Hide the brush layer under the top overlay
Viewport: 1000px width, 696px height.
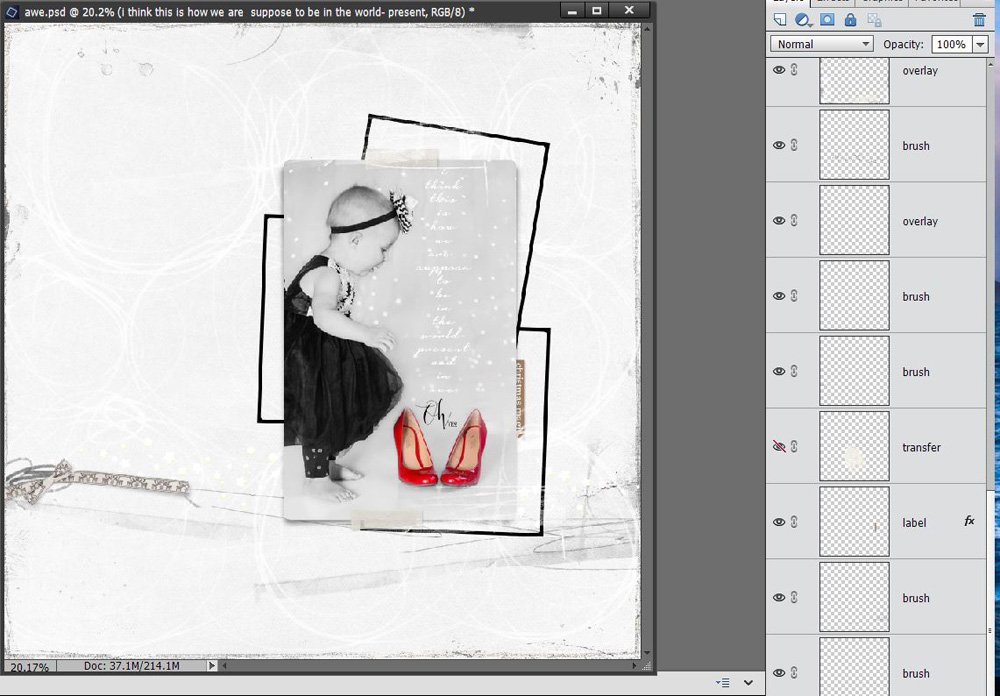tap(779, 145)
